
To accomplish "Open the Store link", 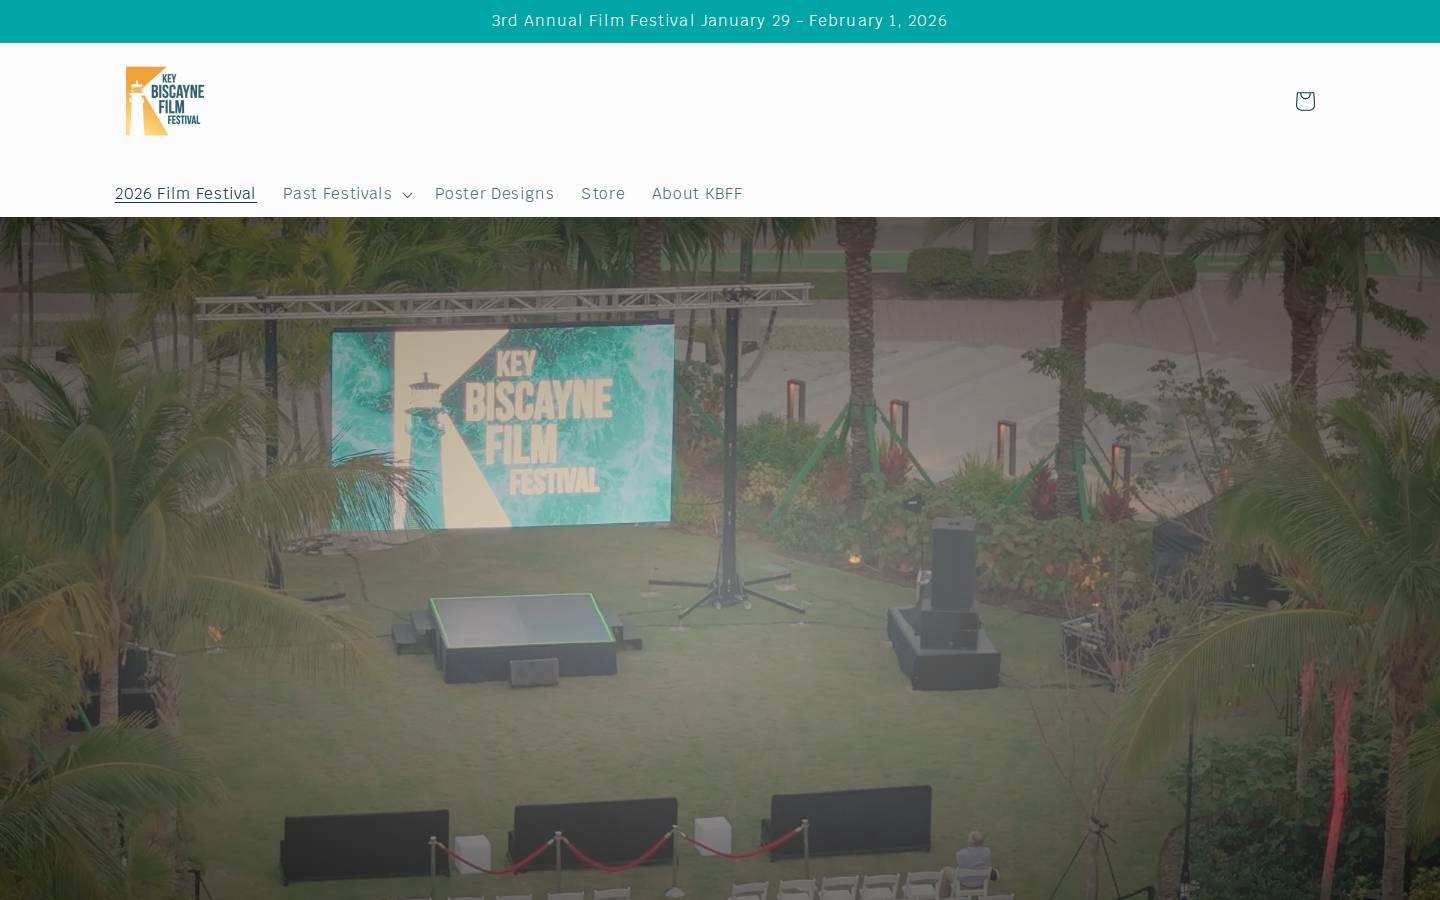I will pyautogui.click(x=603, y=194).
